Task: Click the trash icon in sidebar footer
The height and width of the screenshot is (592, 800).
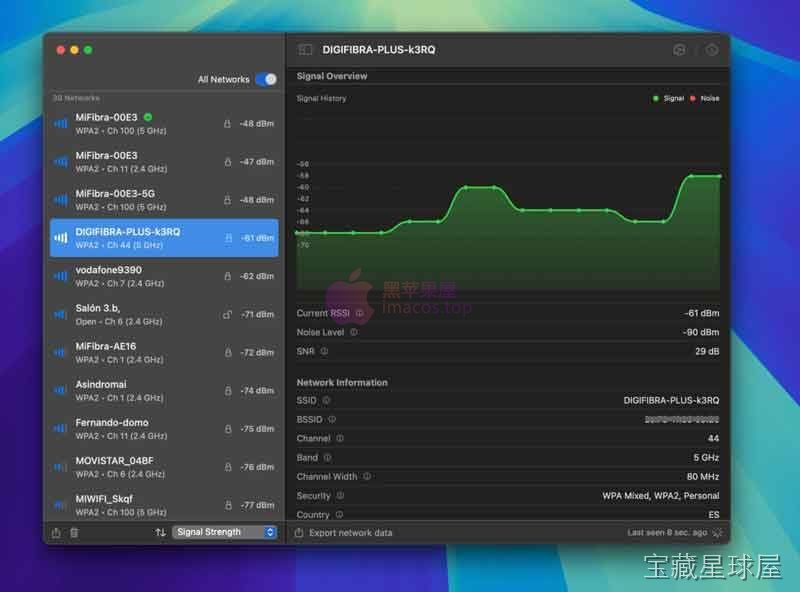Action: point(74,532)
